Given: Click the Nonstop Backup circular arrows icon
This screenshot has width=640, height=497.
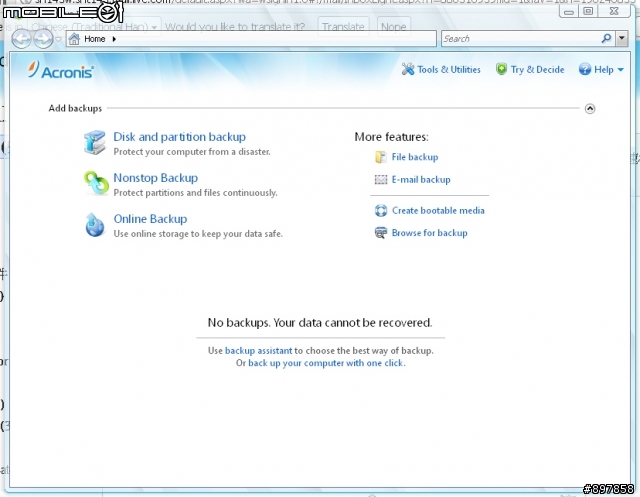Looking at the screenshot, I should point(96,183).
